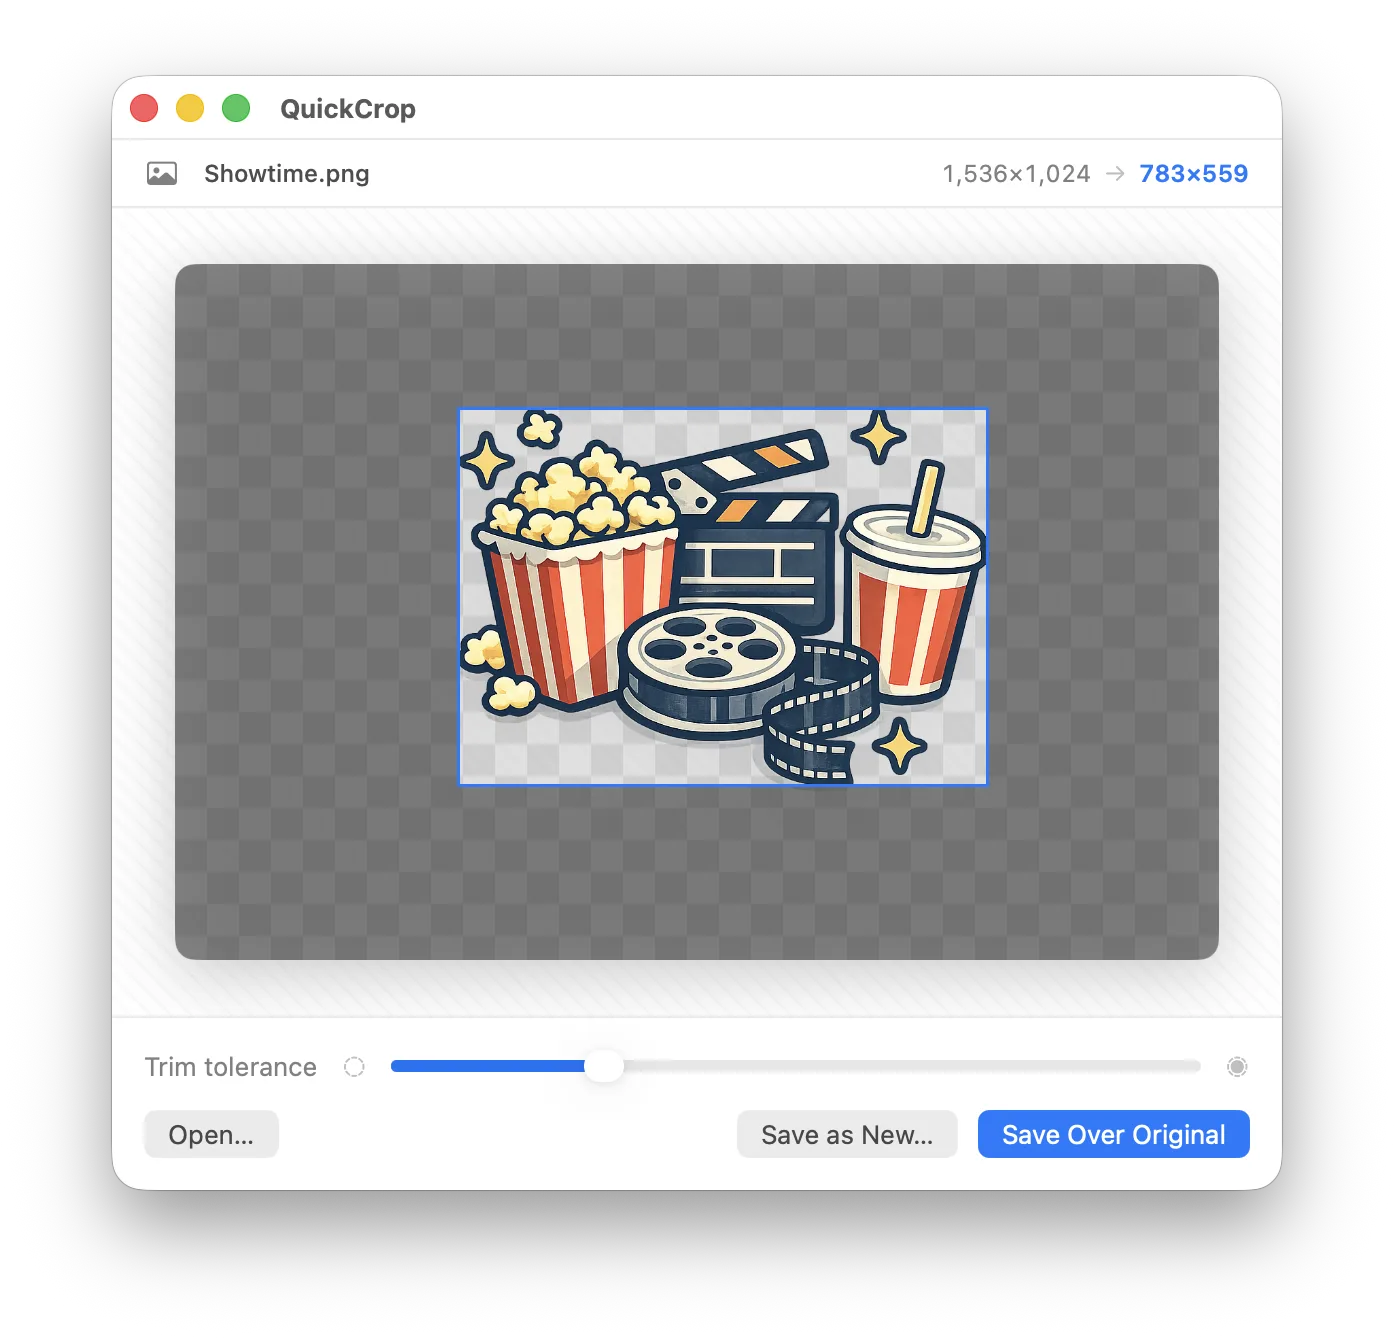The width and height of the screenshot is (1394, 1338).
Task: Click the blue filled part of the tolerance track
Action: [488, 1066]
